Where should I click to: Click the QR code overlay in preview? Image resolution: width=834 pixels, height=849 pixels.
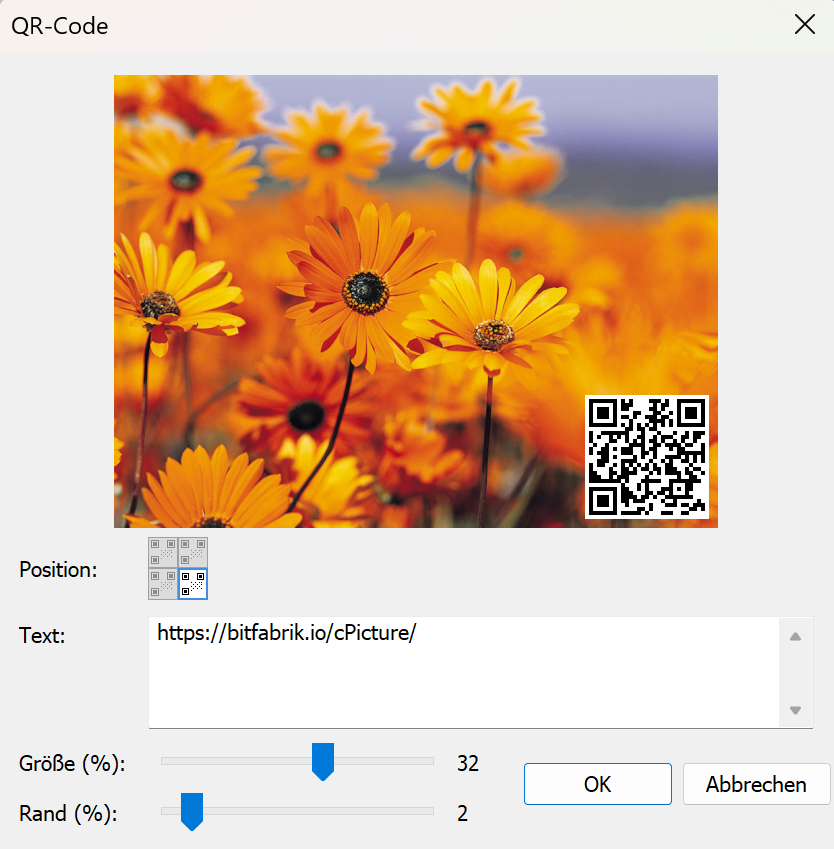pos(646,457)
